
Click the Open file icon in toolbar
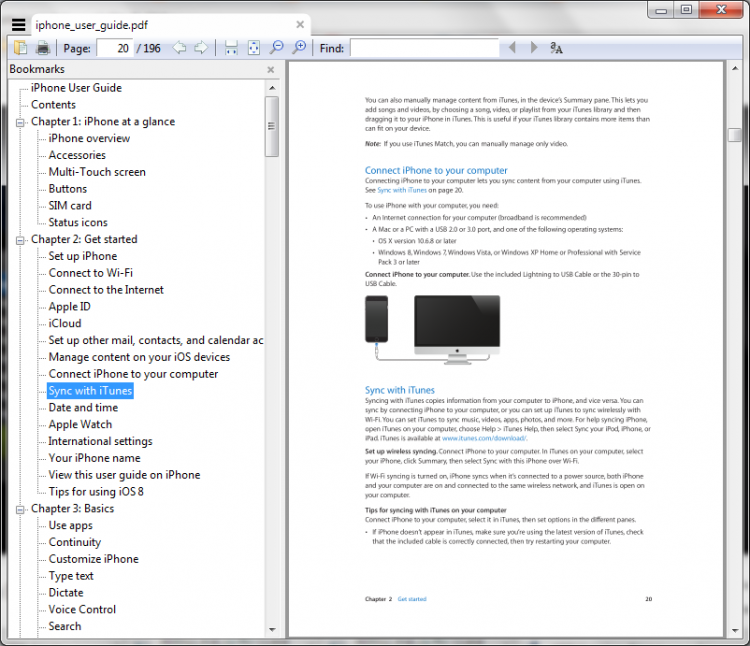(21, 48)
